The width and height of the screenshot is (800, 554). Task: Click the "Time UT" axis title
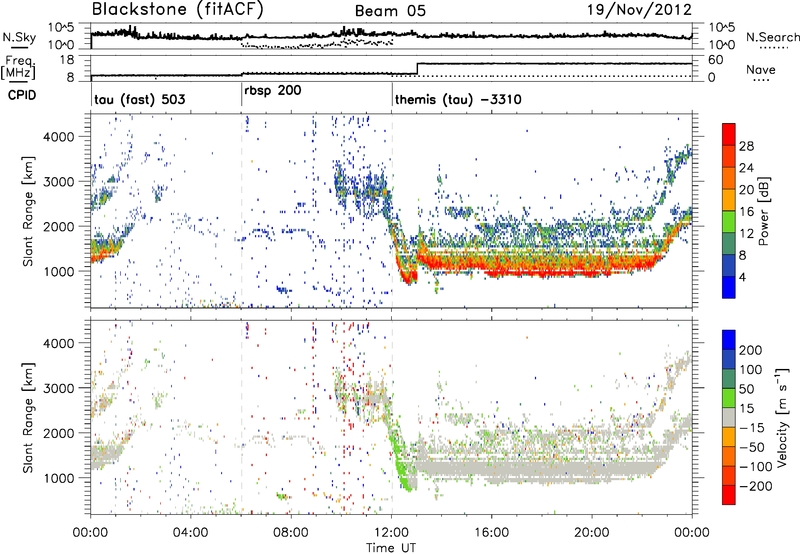coord(391,548)
